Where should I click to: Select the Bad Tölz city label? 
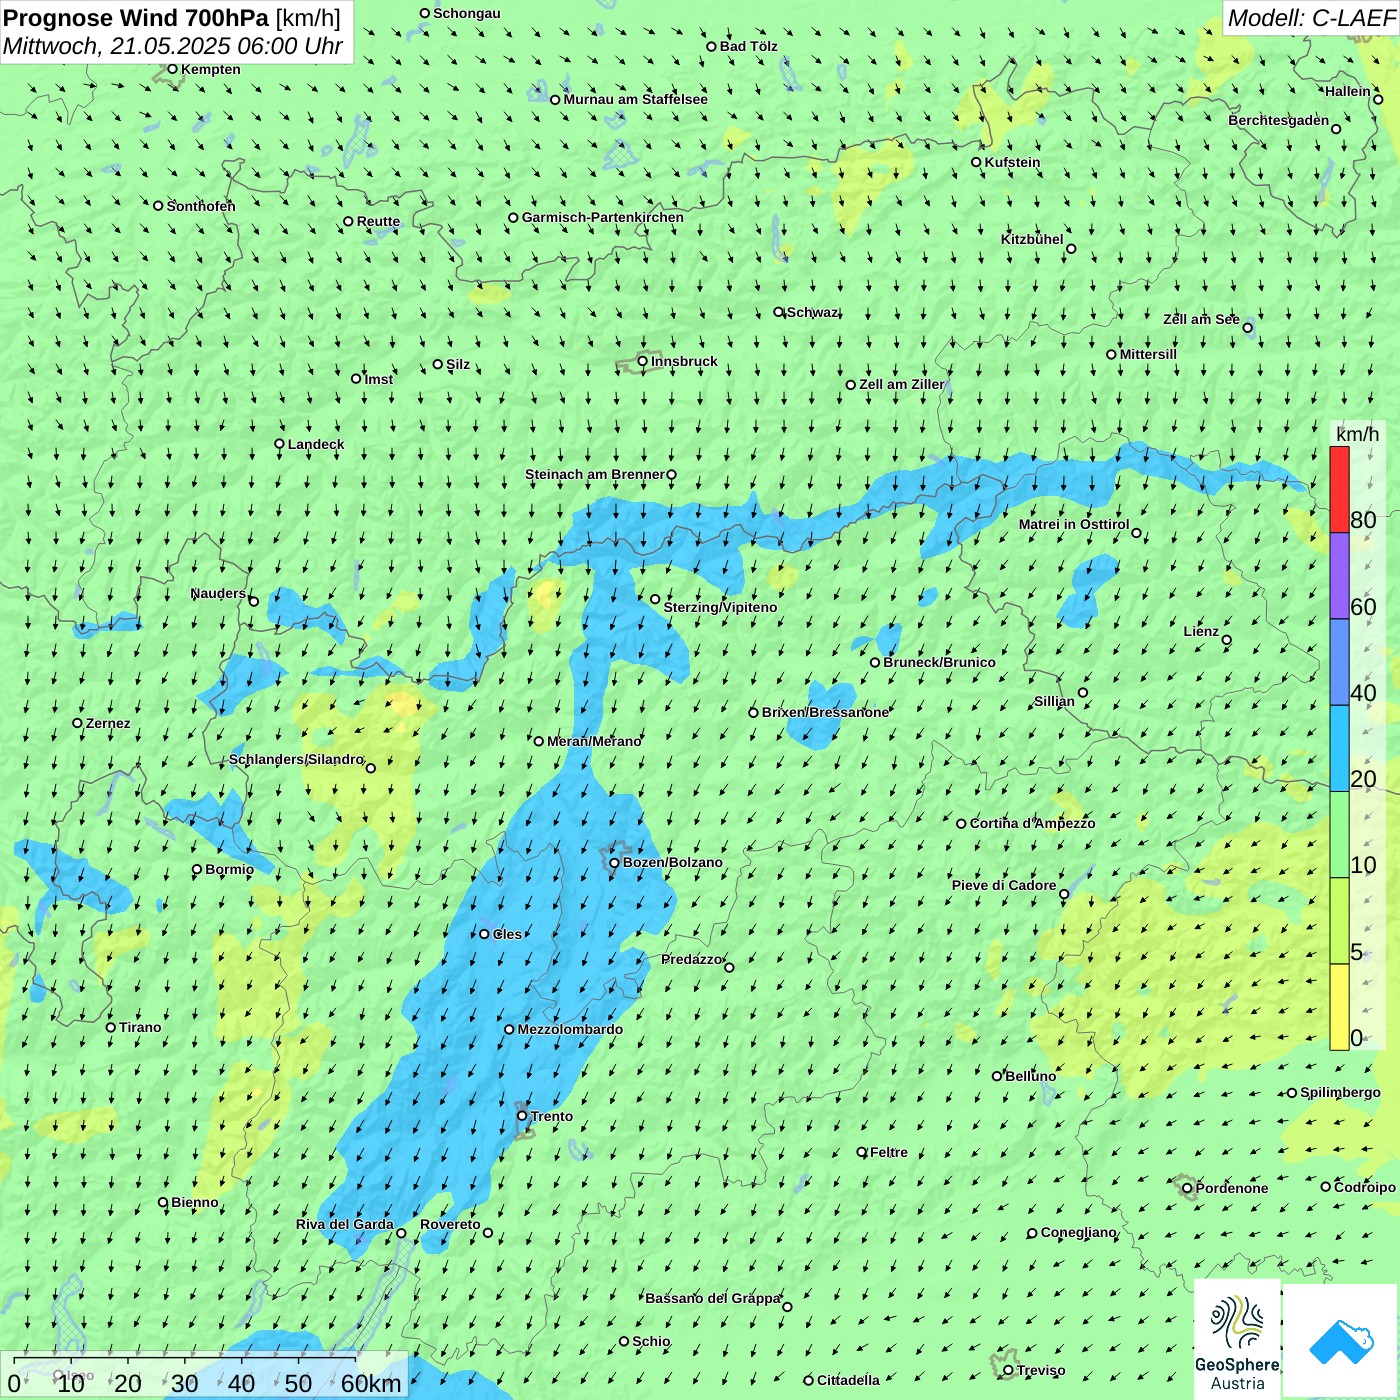coord(749,46)
